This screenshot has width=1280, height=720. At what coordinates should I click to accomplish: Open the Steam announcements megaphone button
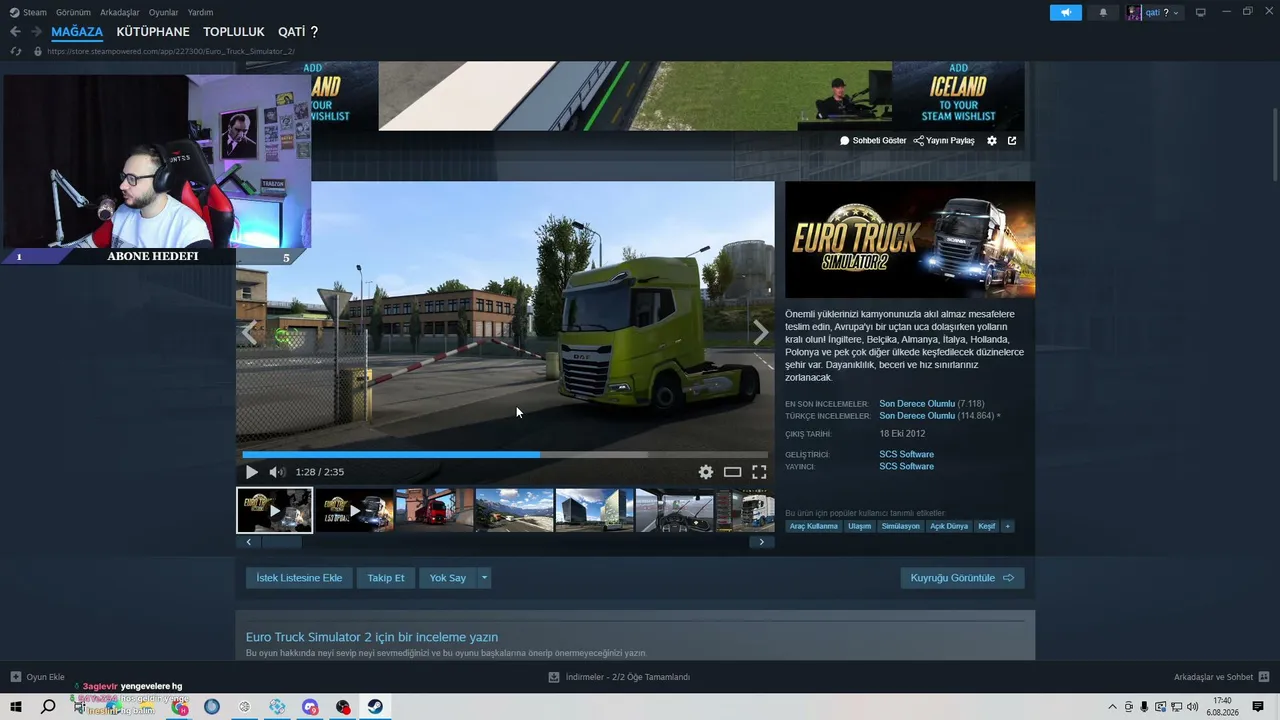1066,12
